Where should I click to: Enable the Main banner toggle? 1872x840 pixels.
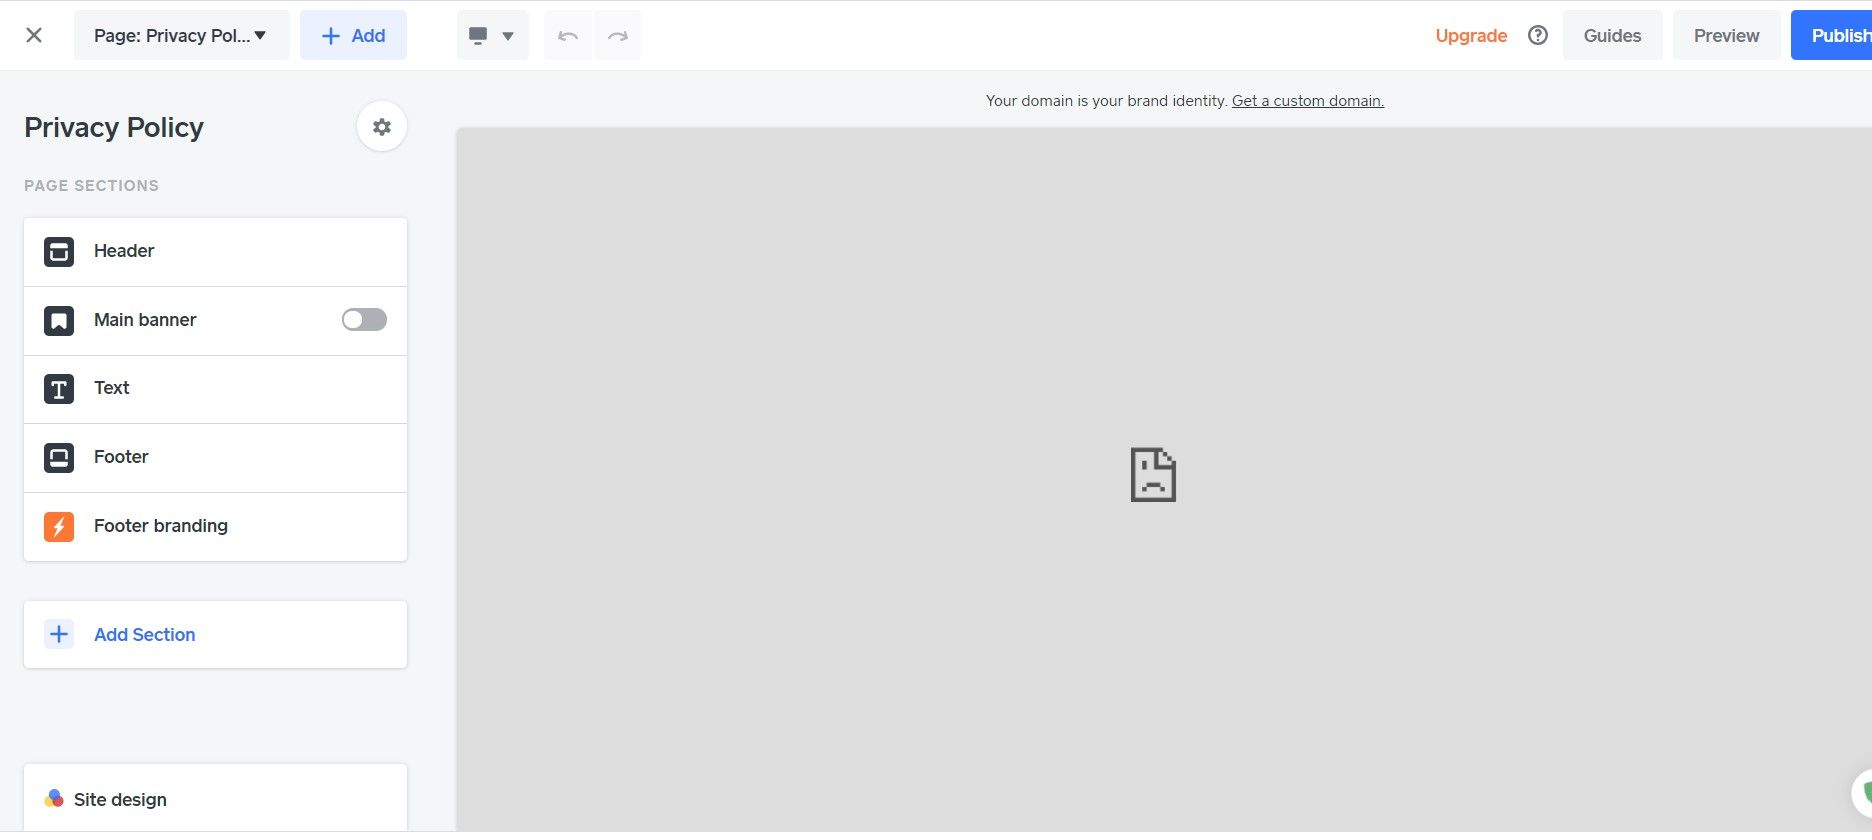364,319
